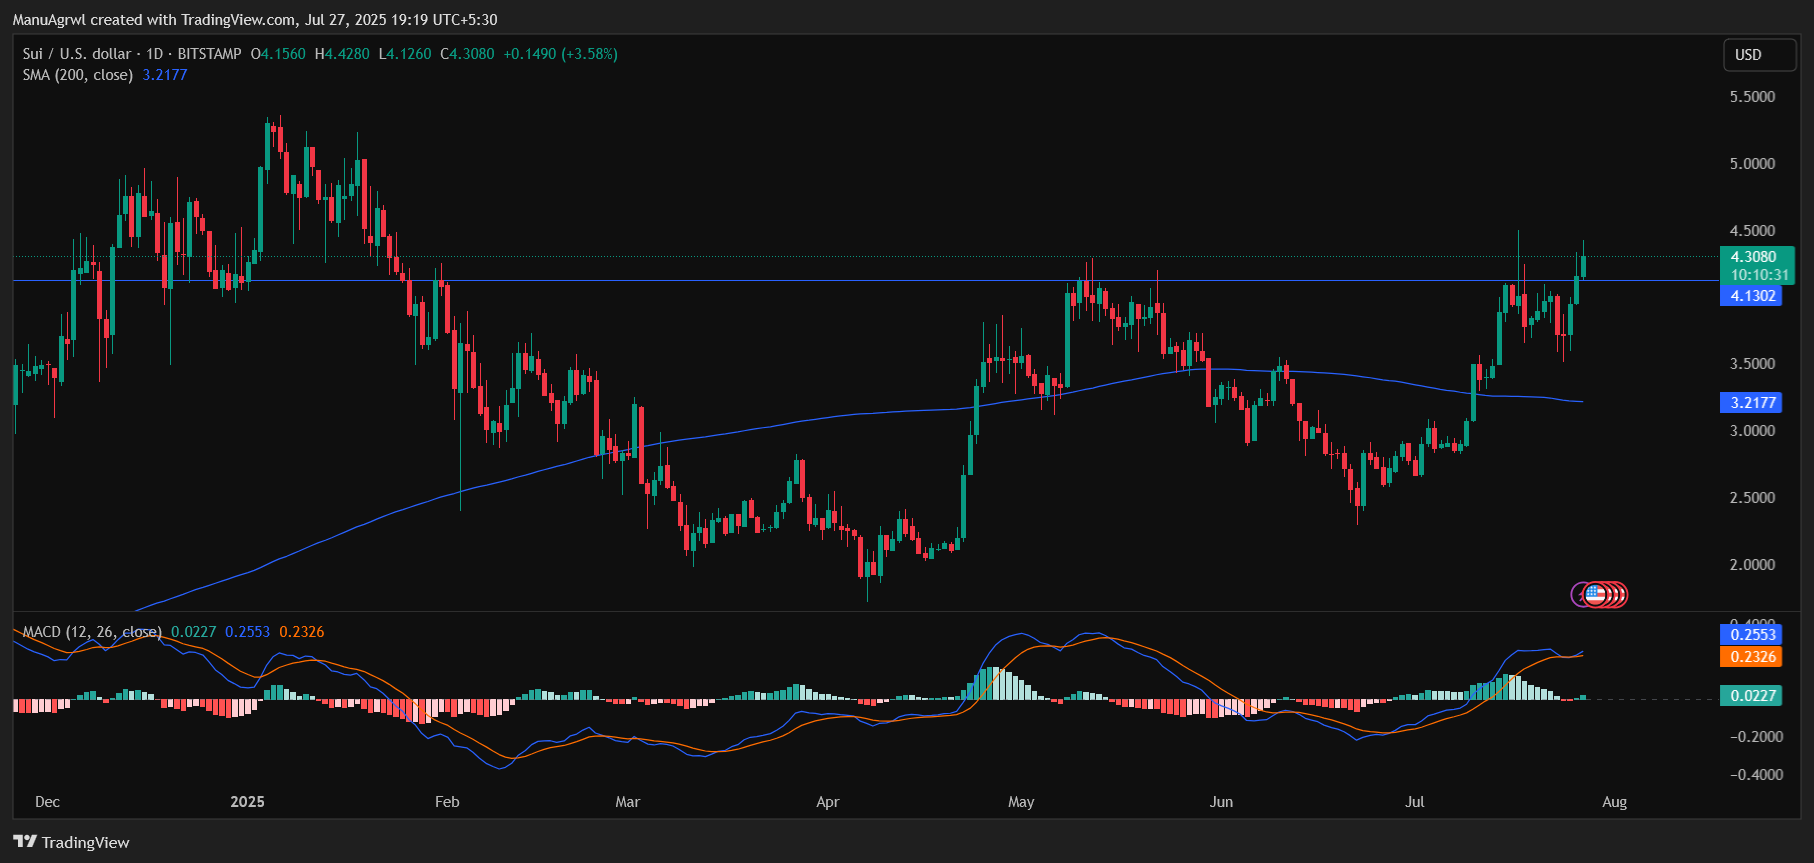Click the change text +0.1490 (+3.58%)
This screenshot has width=1814, height=863.
(560, 54)
